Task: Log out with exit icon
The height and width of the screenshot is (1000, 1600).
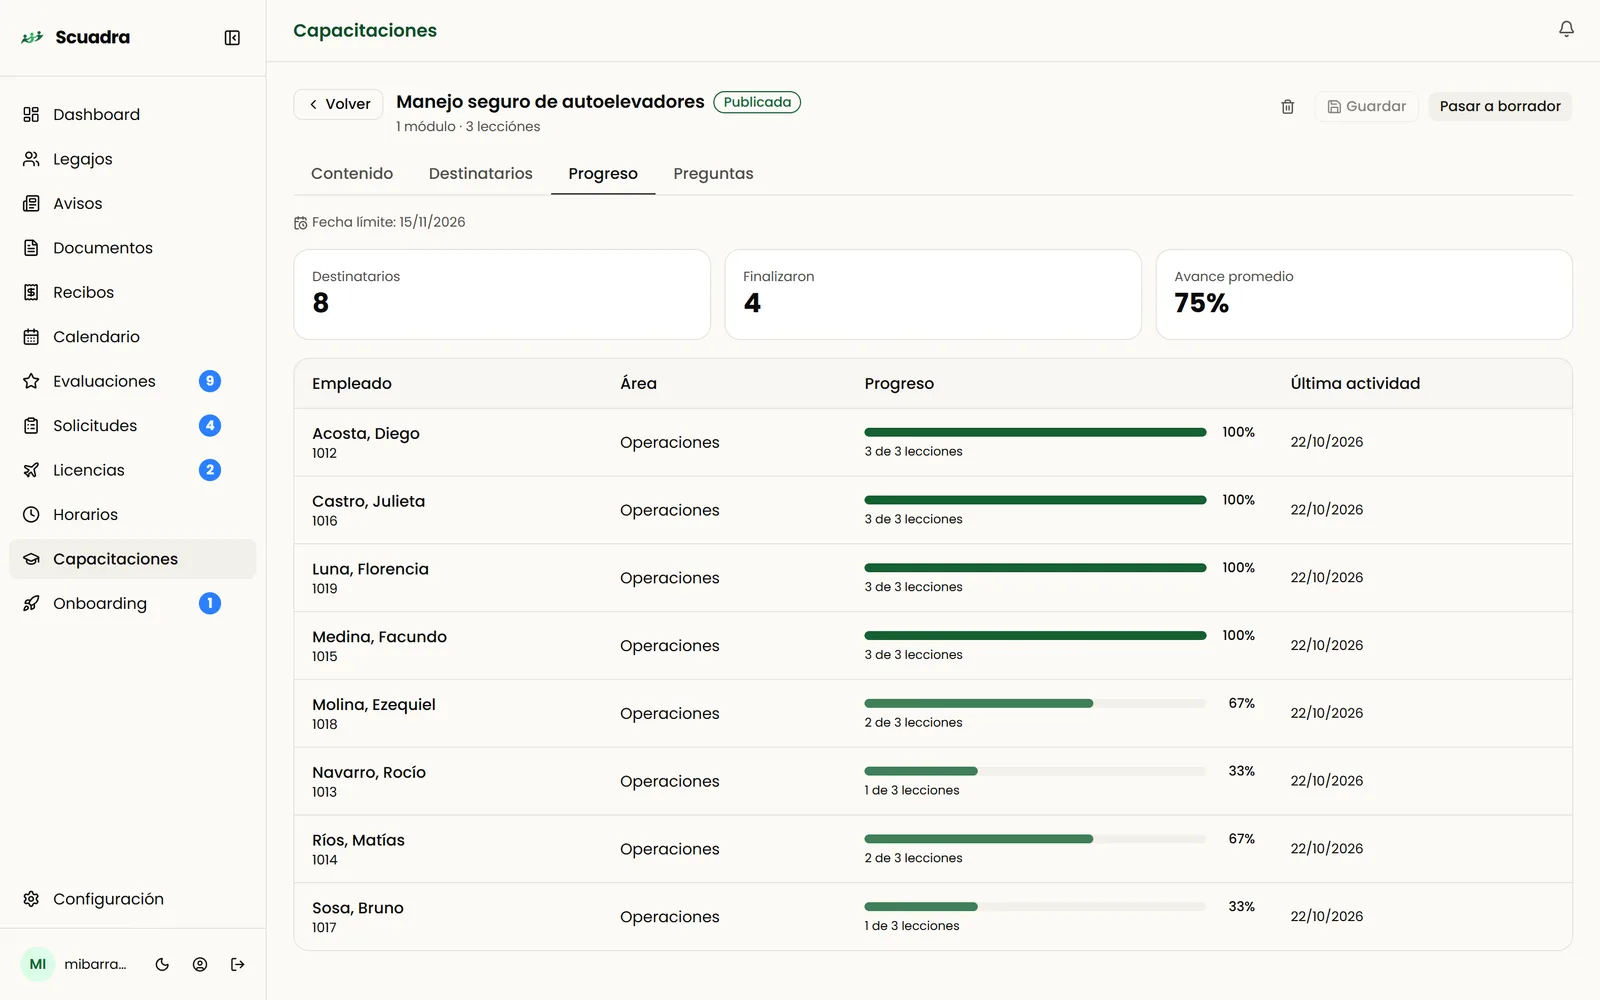Action: coord(238,965)
